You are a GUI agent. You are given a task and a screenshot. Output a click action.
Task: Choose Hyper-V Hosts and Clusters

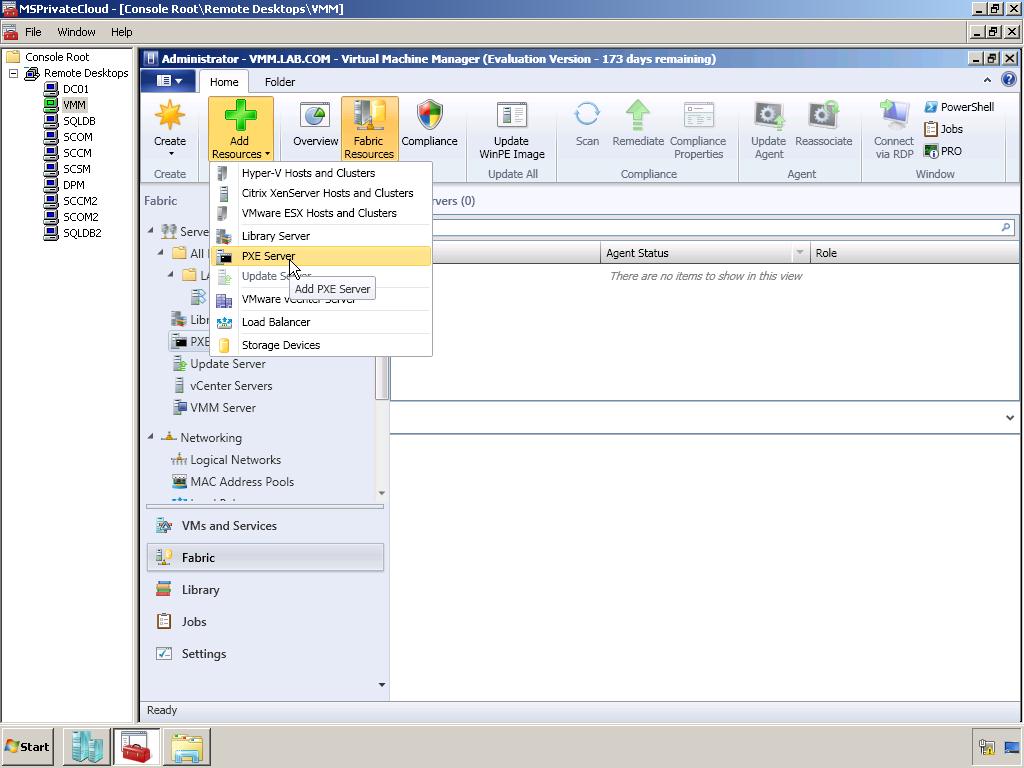pyautogui.click(x=321, y=173)
